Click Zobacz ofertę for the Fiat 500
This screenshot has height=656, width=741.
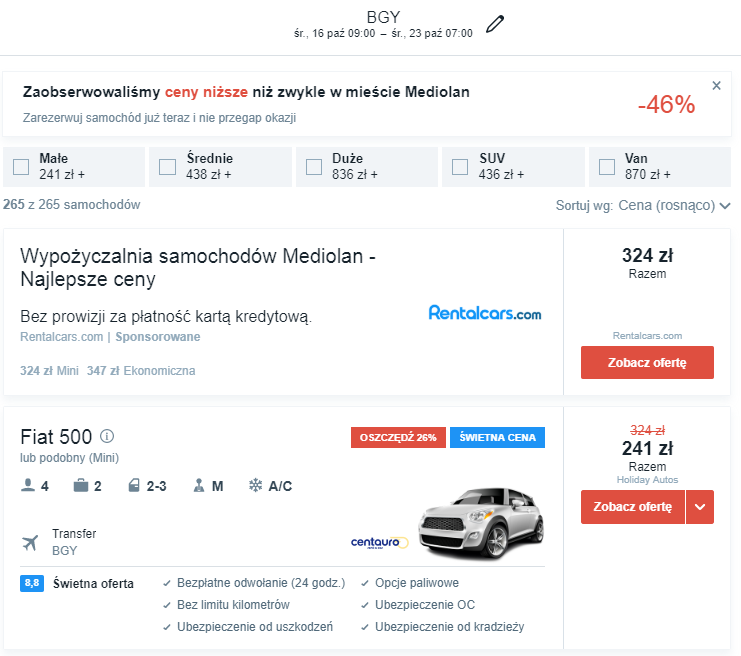[x=632, y=507]
